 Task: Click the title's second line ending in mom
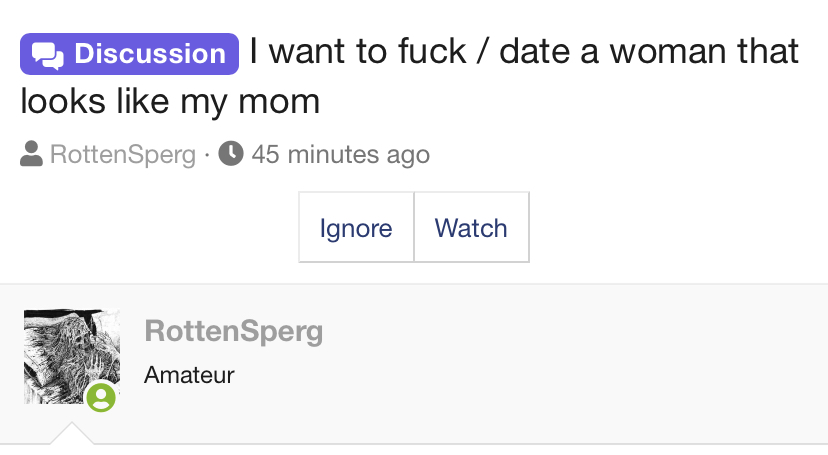[x=170, y=101]
